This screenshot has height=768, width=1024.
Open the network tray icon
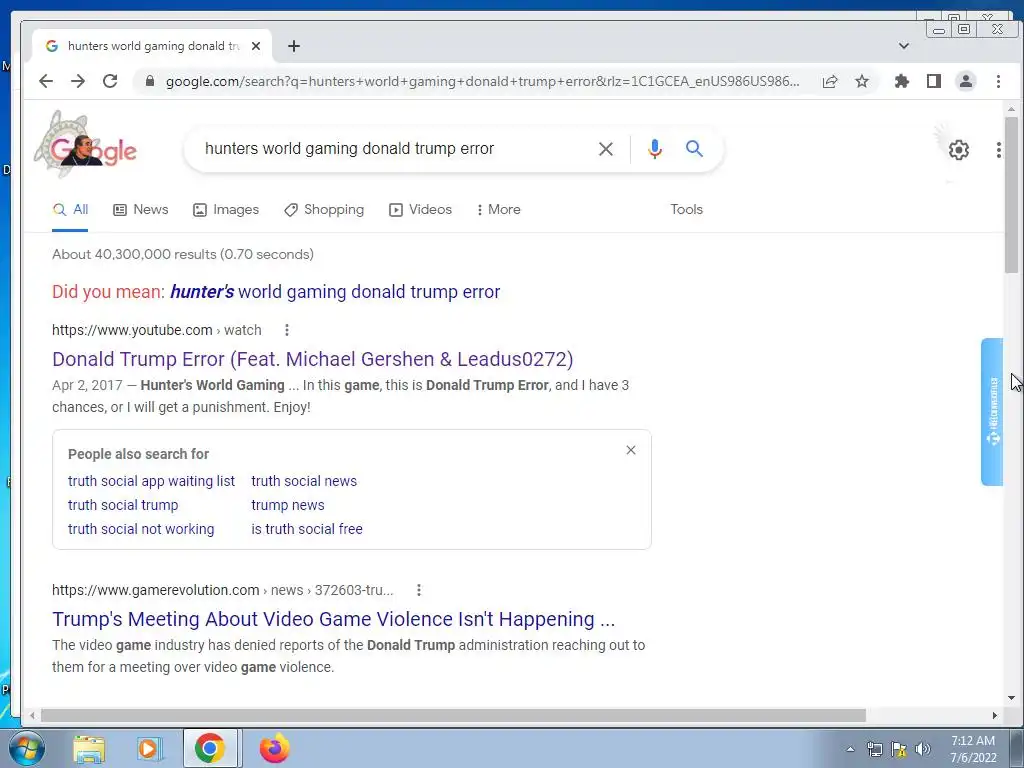(x=874, y=749)
